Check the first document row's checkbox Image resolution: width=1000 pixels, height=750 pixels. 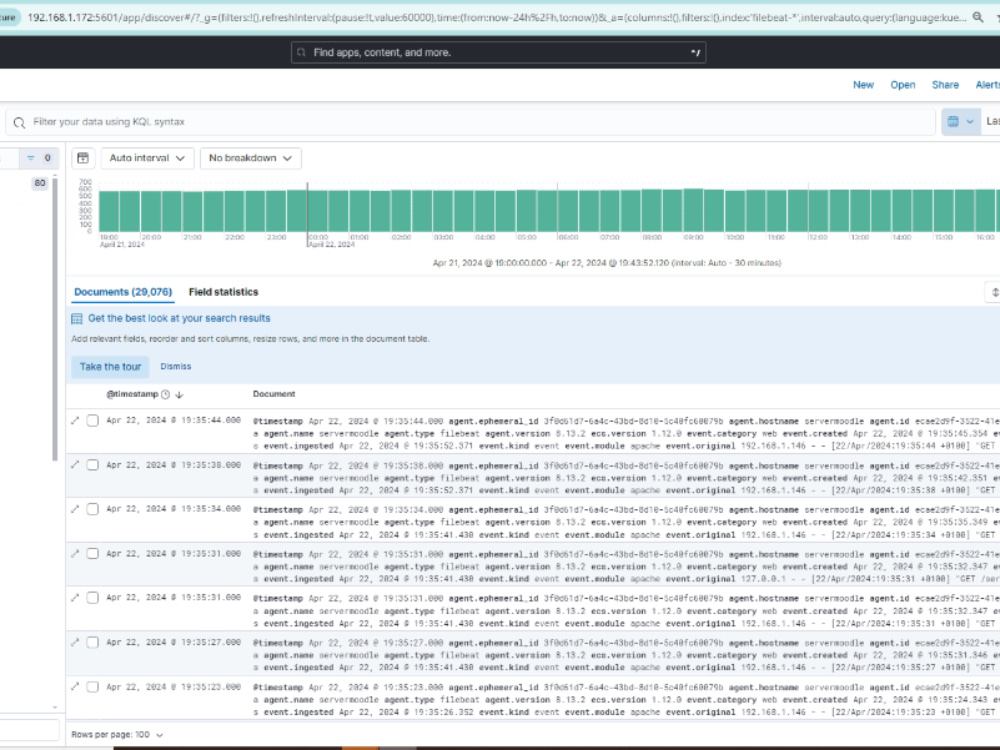[92, 420]
